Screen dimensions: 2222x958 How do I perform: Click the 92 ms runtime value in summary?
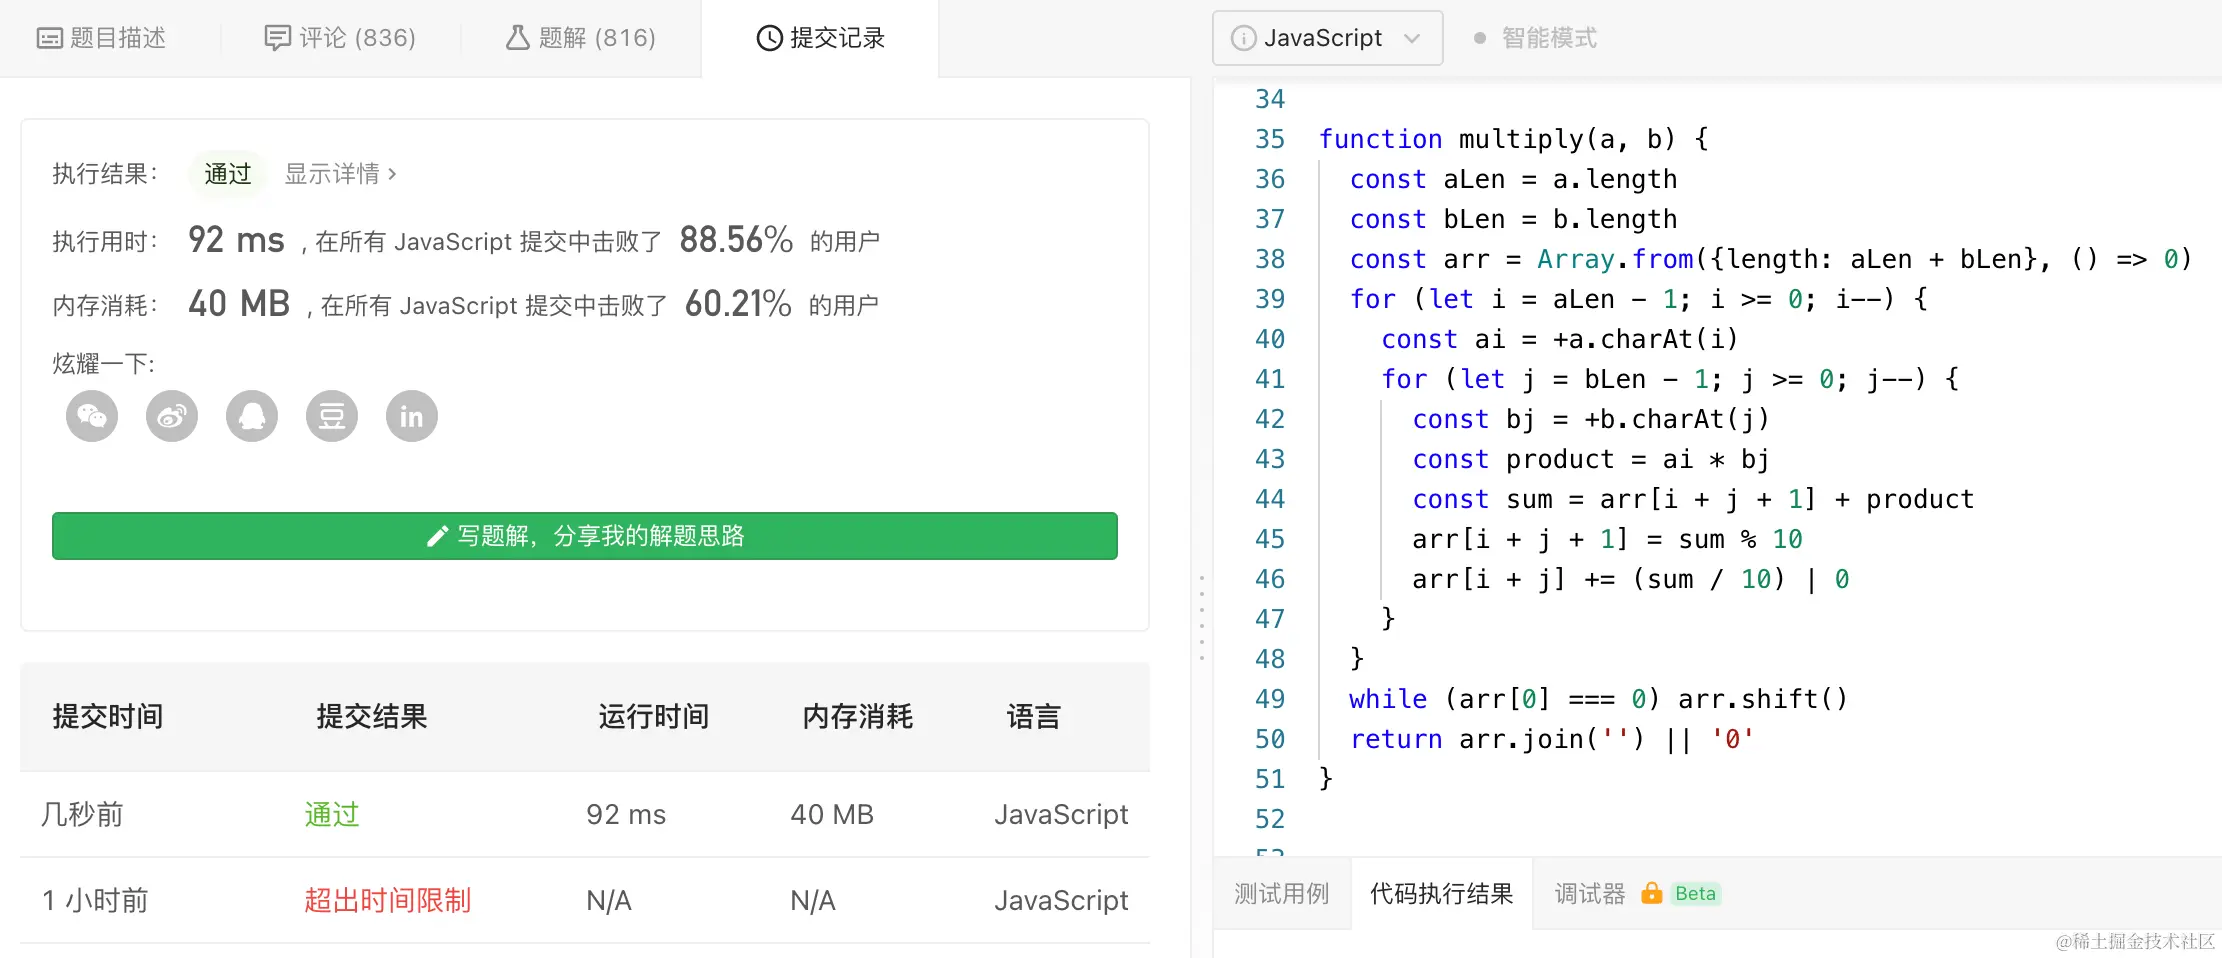click(236, 240)
